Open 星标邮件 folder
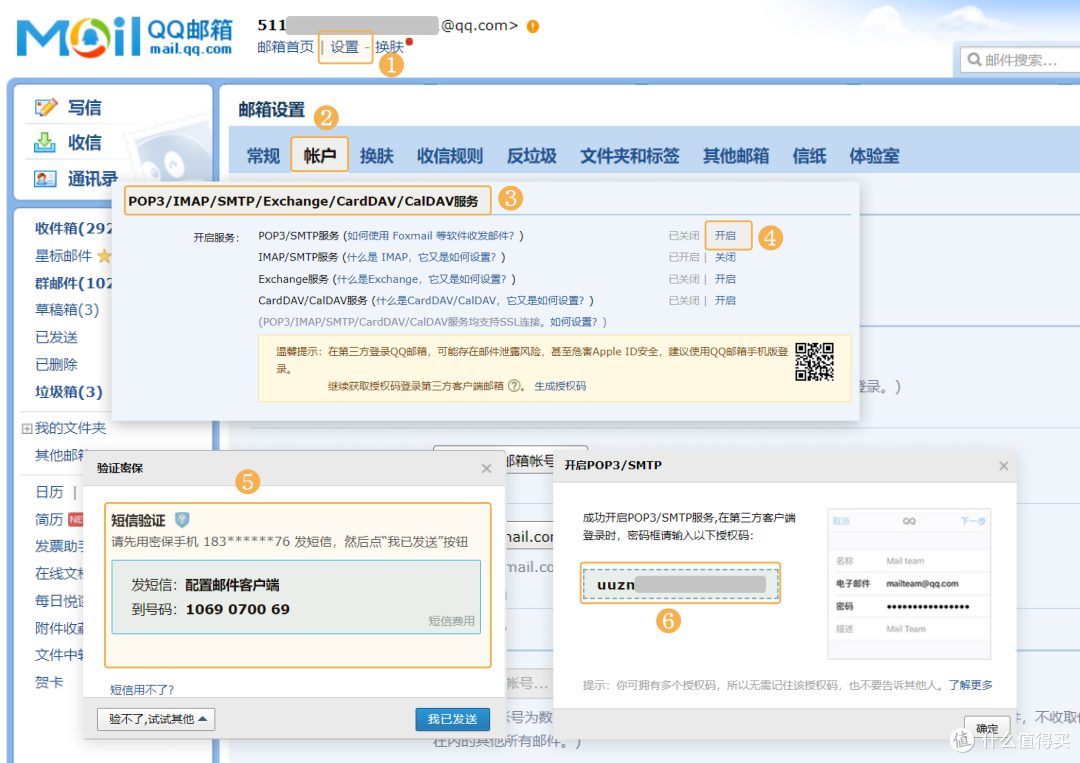The image size is (1080, 763). [x=63, y=256]
